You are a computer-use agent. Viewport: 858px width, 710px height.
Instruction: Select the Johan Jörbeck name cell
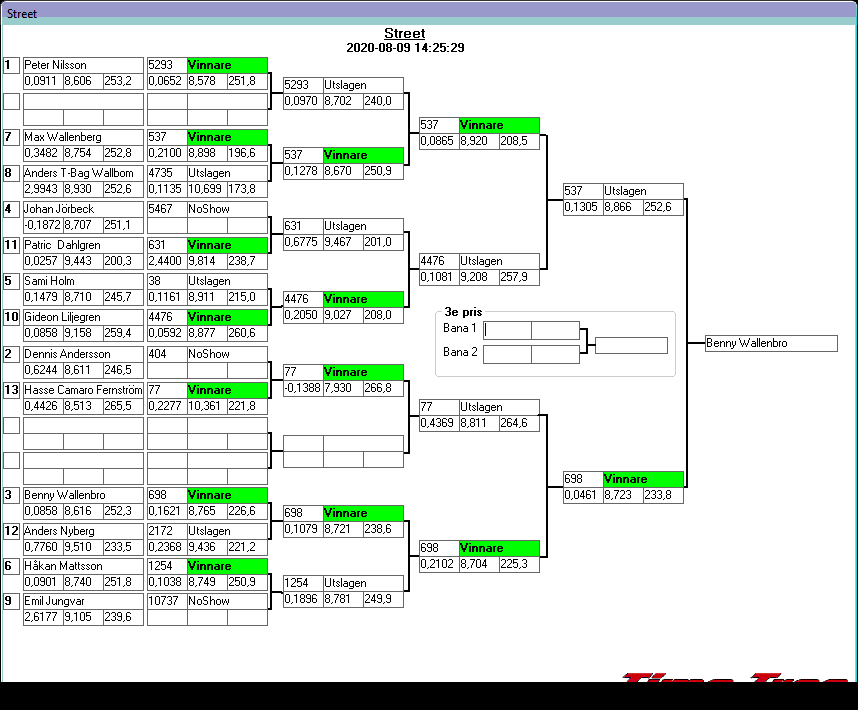[83, 209]
